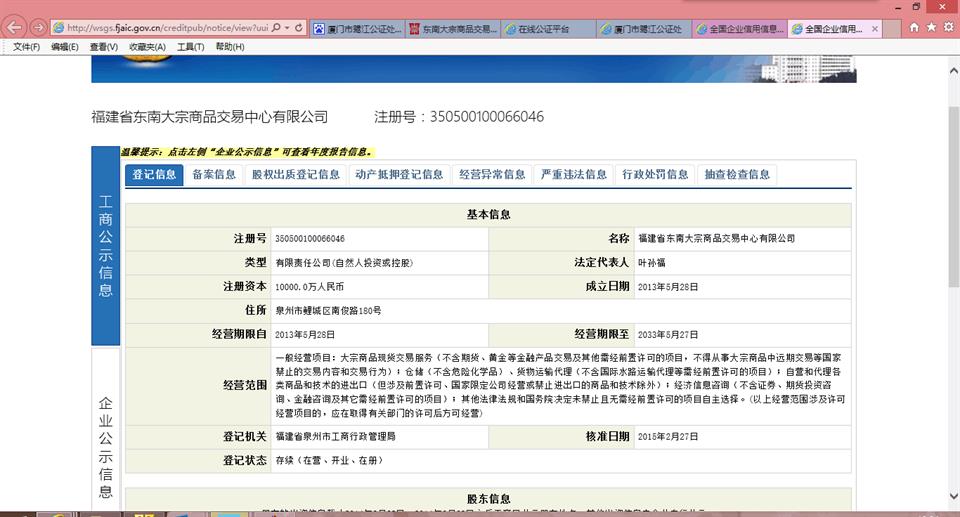The height and width of the screenshot is (517, 960).
Task: Click the 成立日期 value 2013年5月28日
Action: coord(668,287)
